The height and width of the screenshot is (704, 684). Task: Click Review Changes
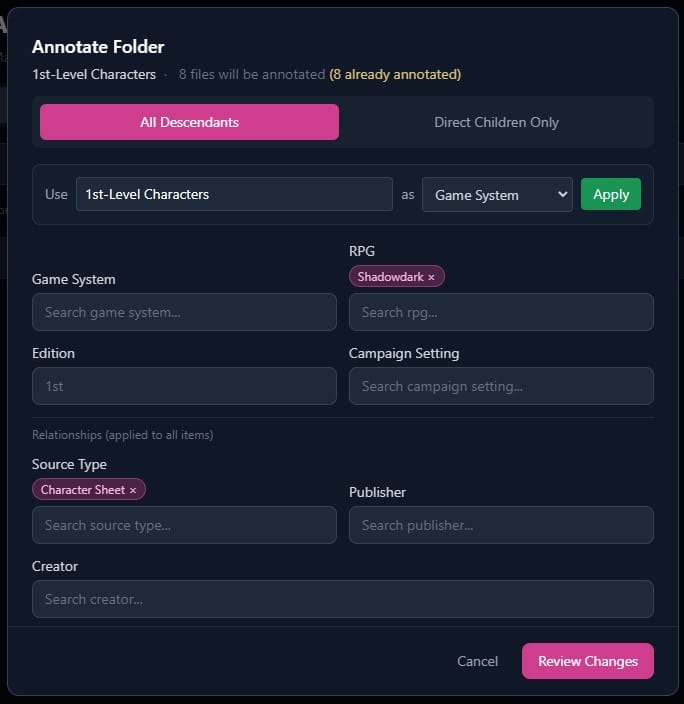pos(587,661)
